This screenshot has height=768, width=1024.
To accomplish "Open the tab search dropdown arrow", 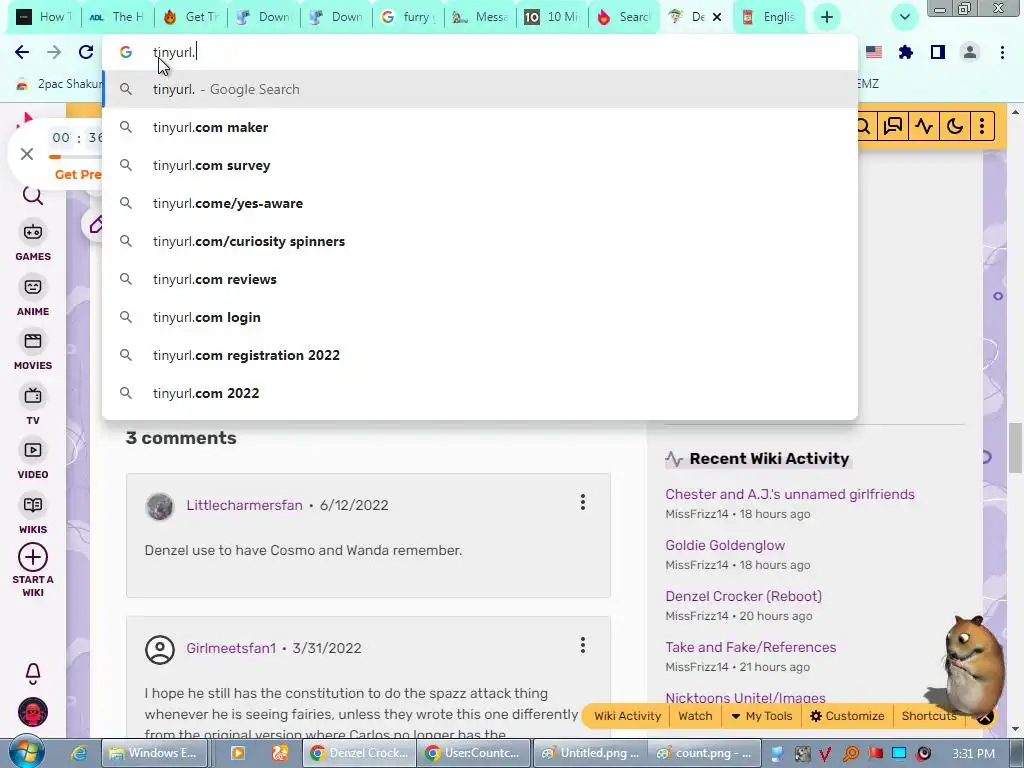I will (904, 17).
